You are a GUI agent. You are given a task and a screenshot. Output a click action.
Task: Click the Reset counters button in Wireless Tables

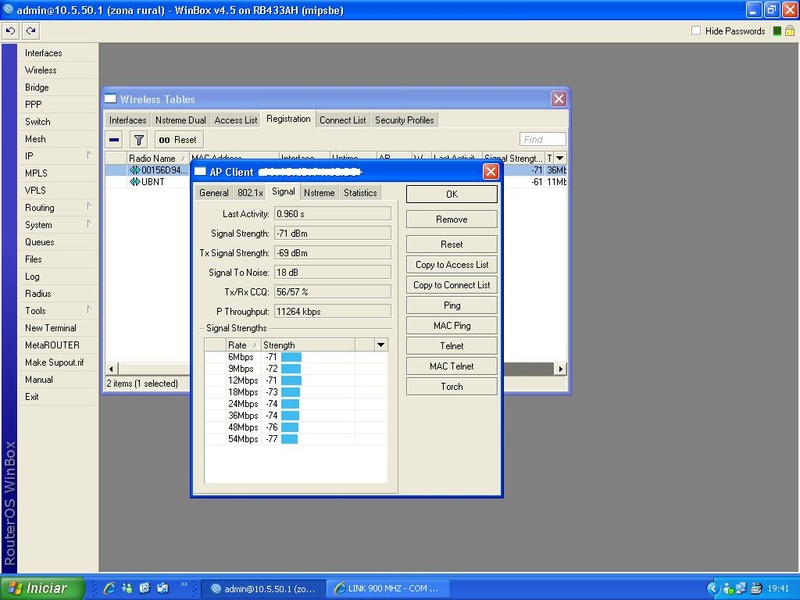pos(178,139)
